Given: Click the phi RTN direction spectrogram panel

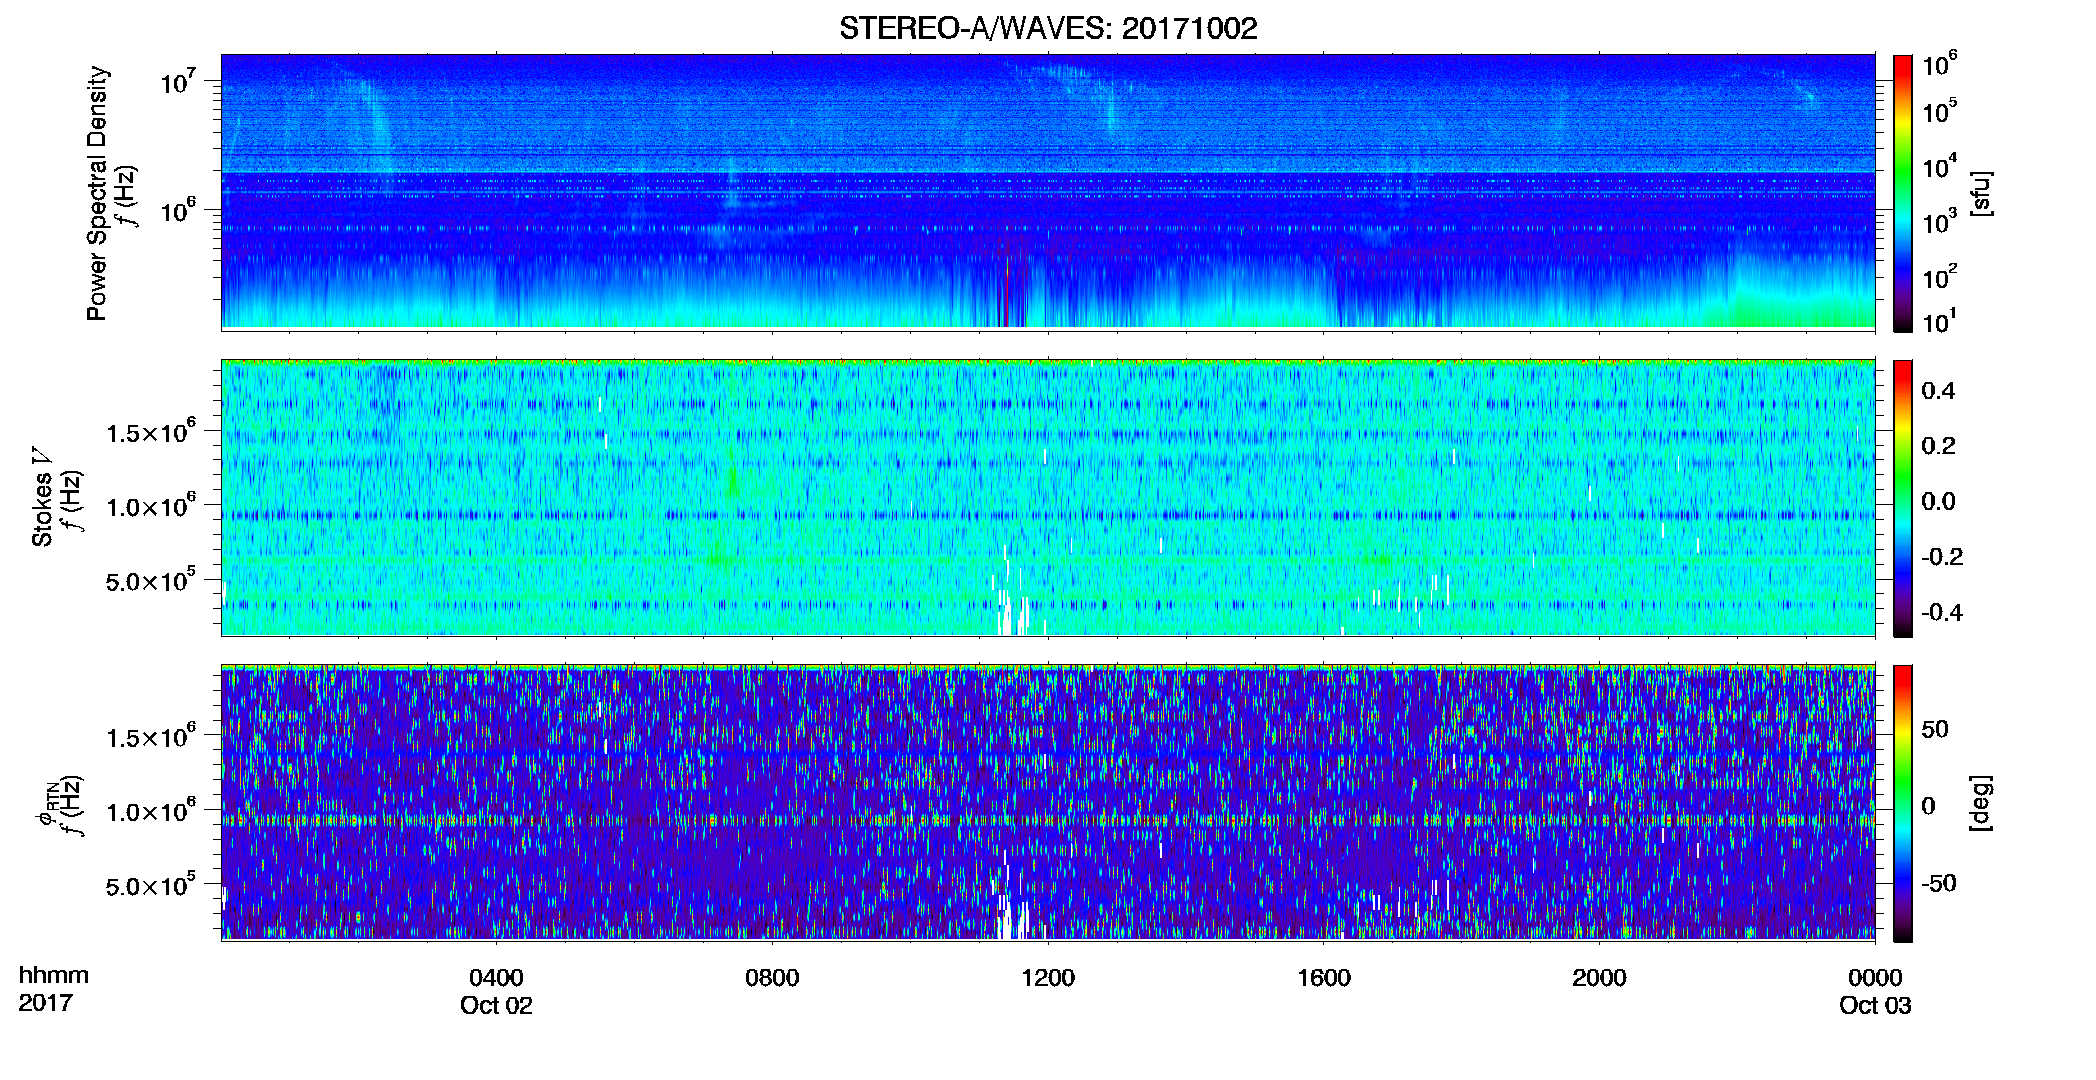Looking at the screenshot, I should [1048, 802].
